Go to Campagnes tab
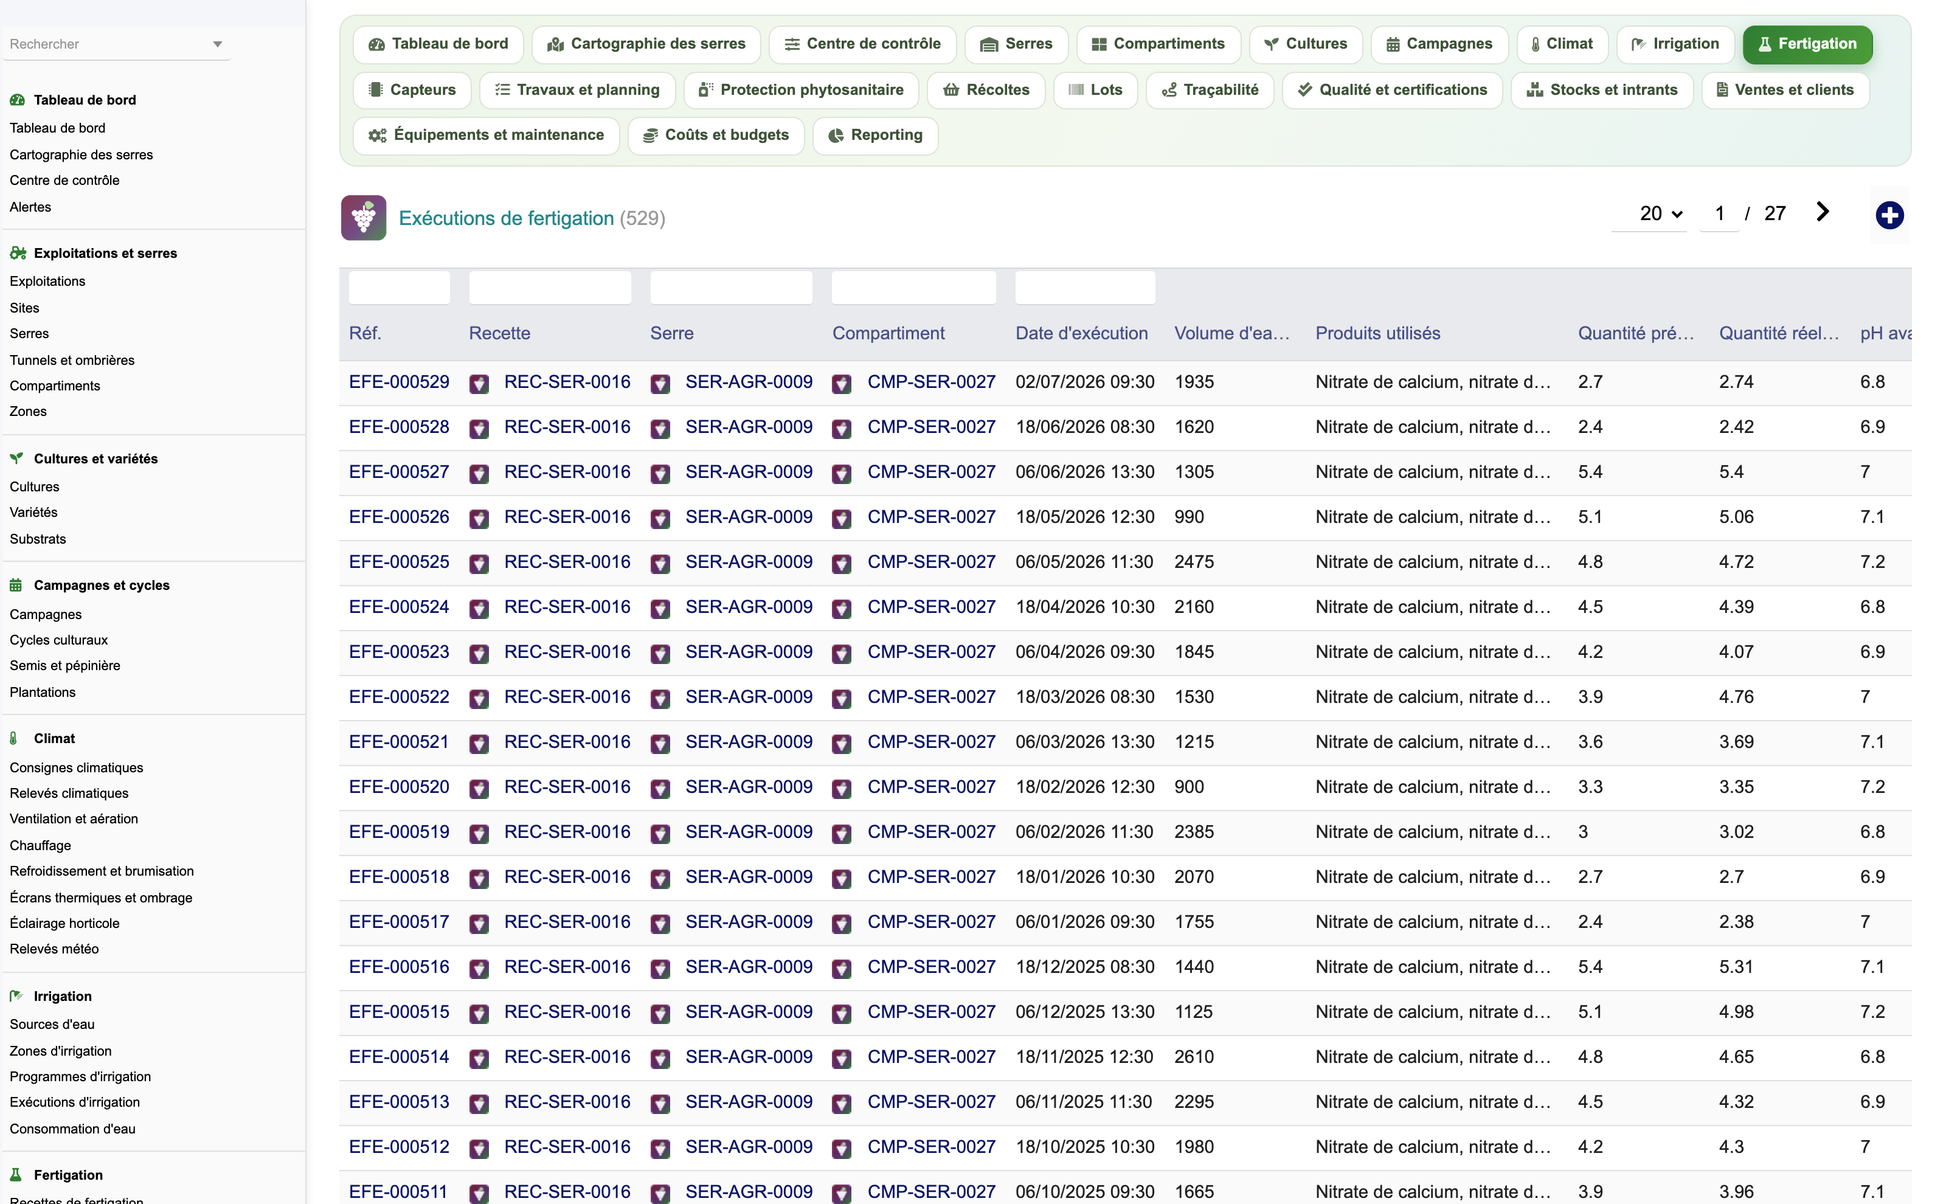The width and height of the screenshot is (1946, 1204). tap(1438, 44)
